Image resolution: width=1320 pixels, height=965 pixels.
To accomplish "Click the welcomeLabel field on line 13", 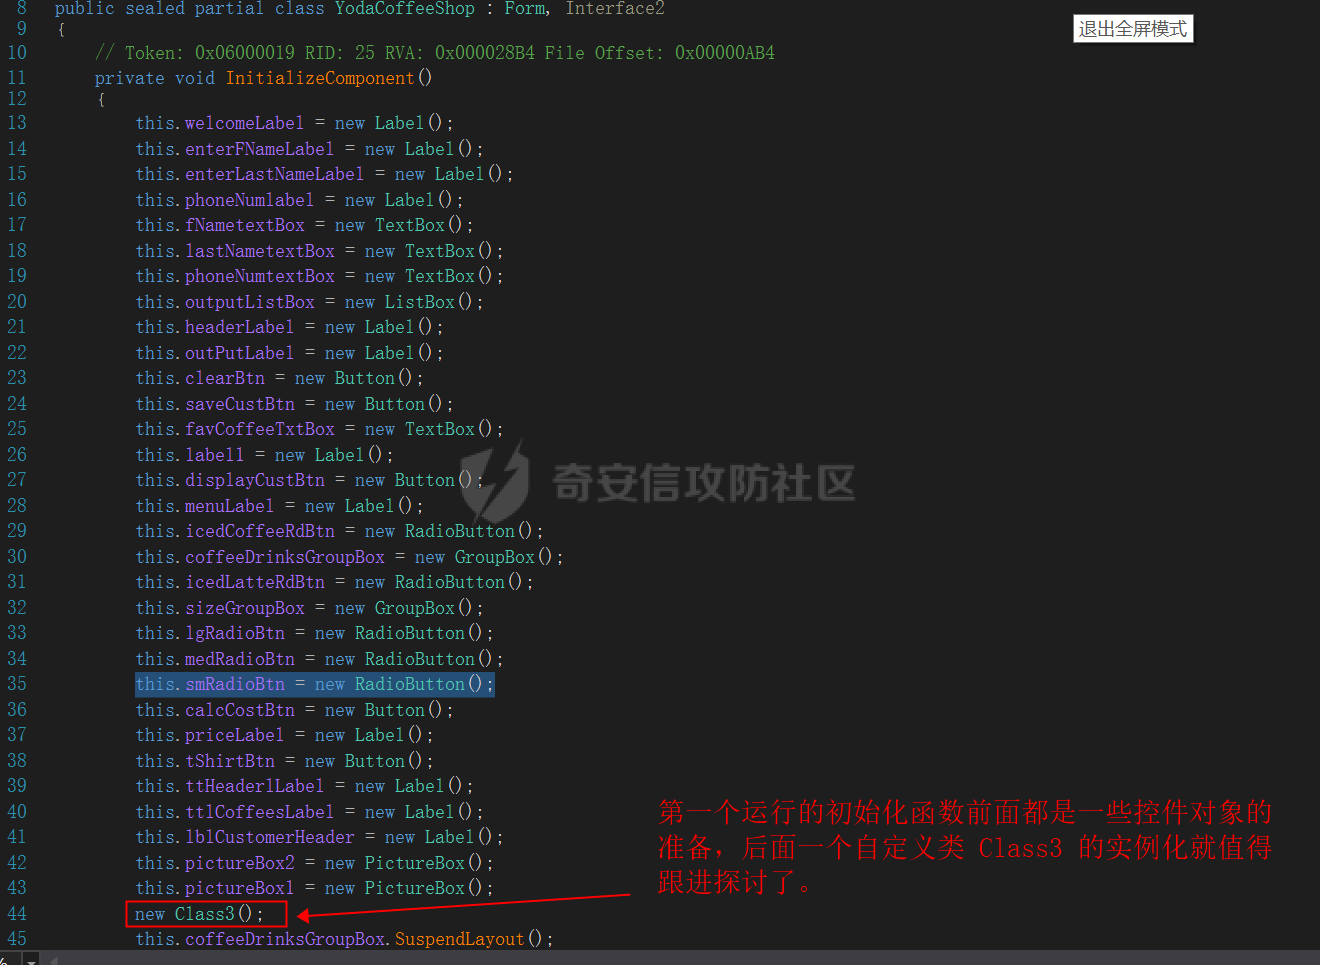I will click(x=245, y=123).
